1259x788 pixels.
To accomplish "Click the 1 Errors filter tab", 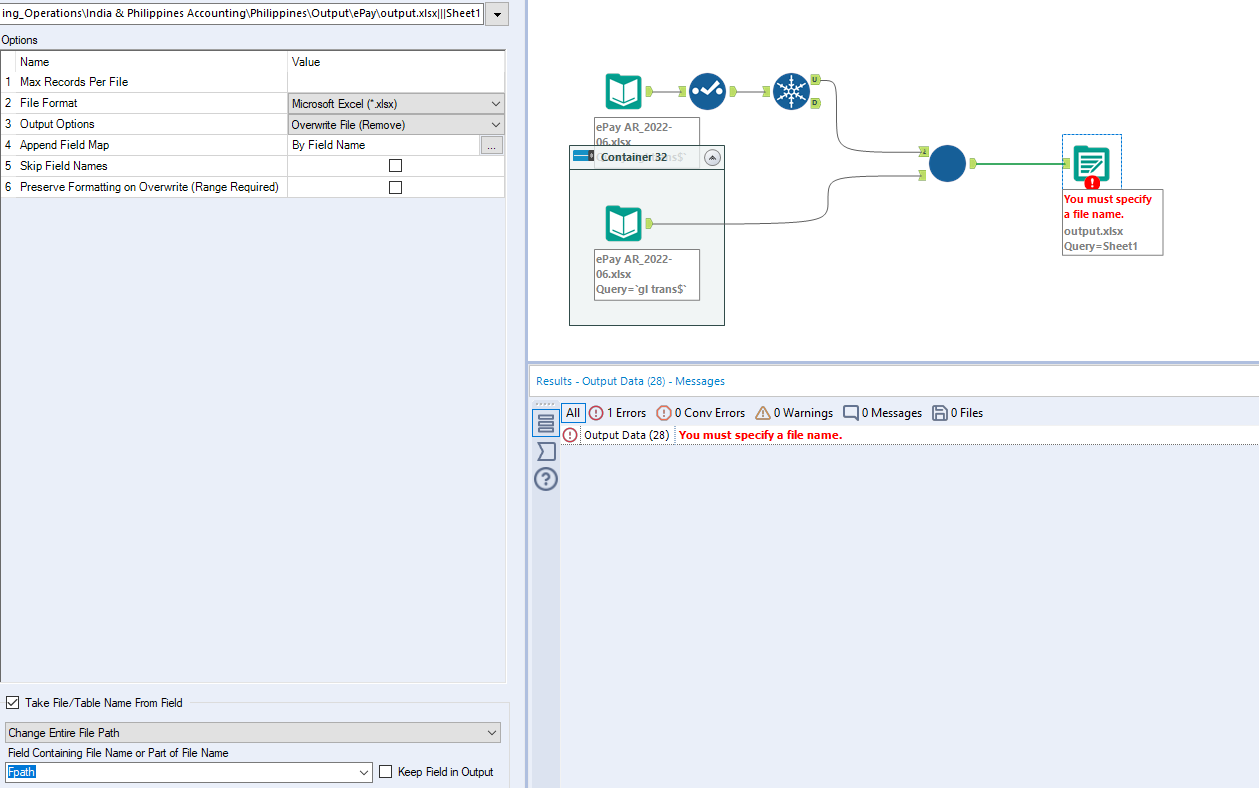I will click(617, 412).
